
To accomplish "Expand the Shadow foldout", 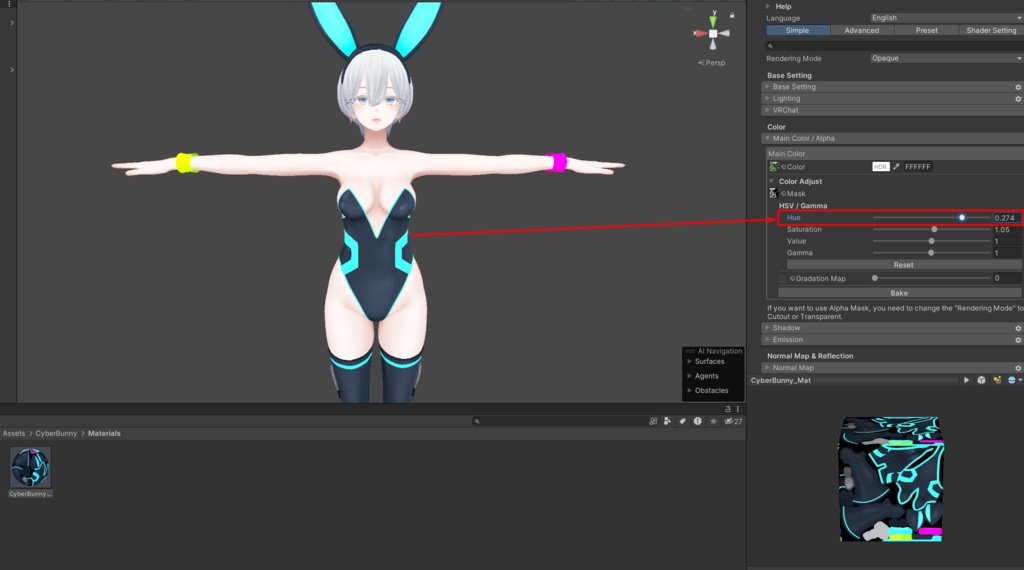I will coord(767,328).
